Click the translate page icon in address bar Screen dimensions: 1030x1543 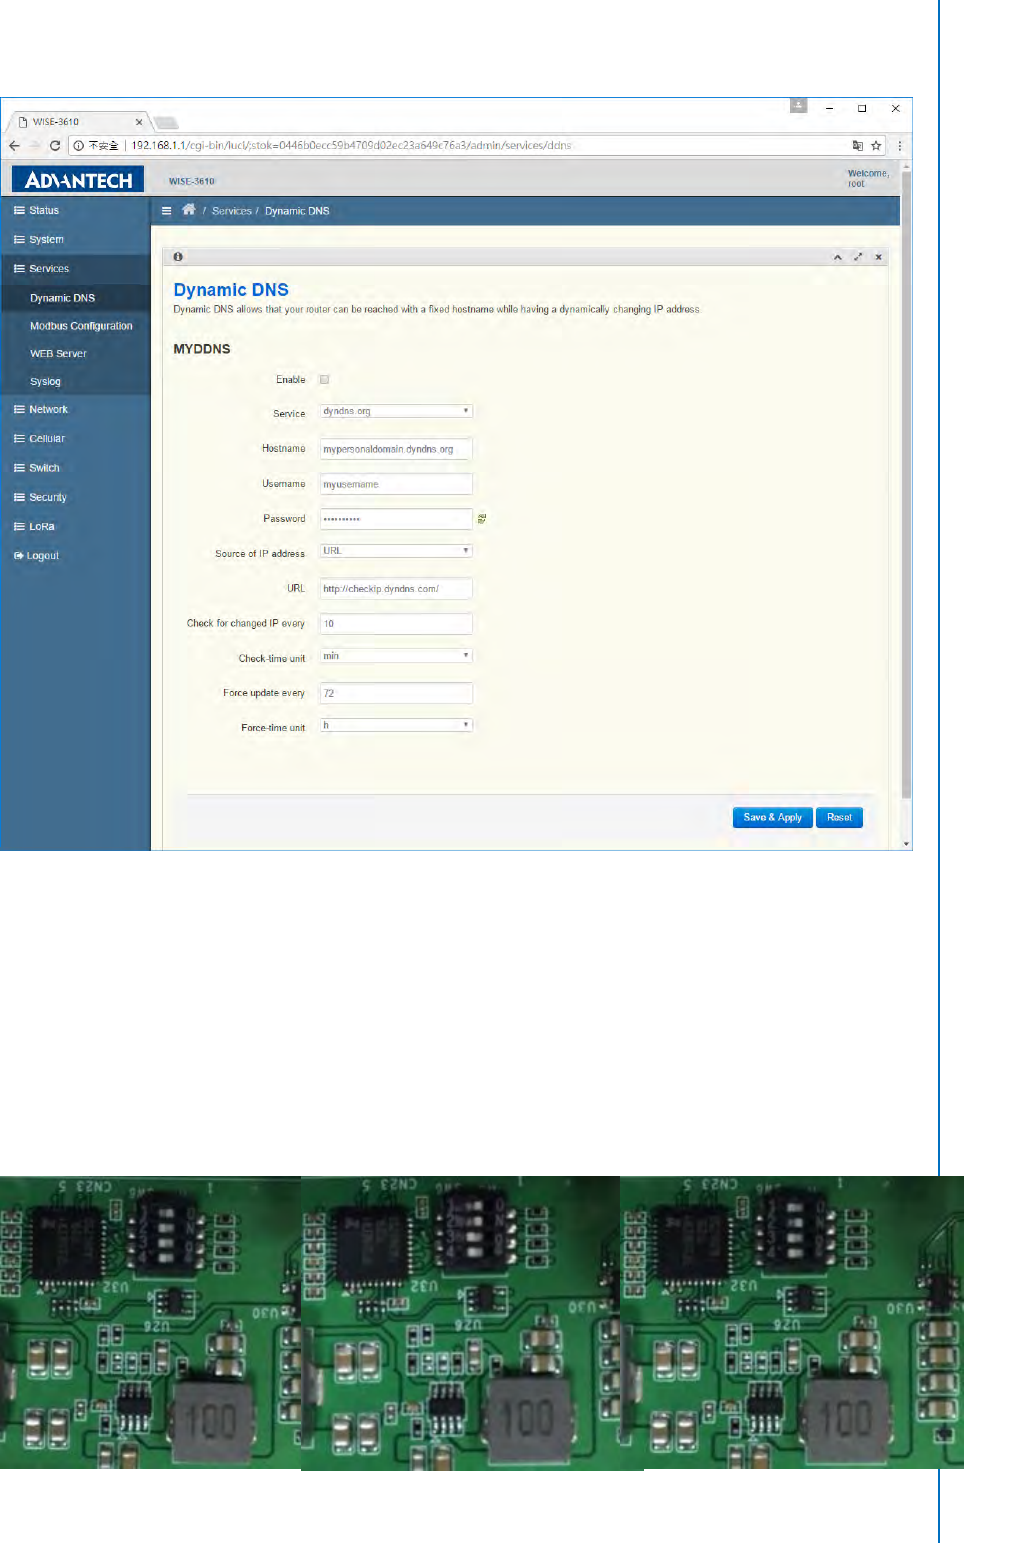(857, 145)
